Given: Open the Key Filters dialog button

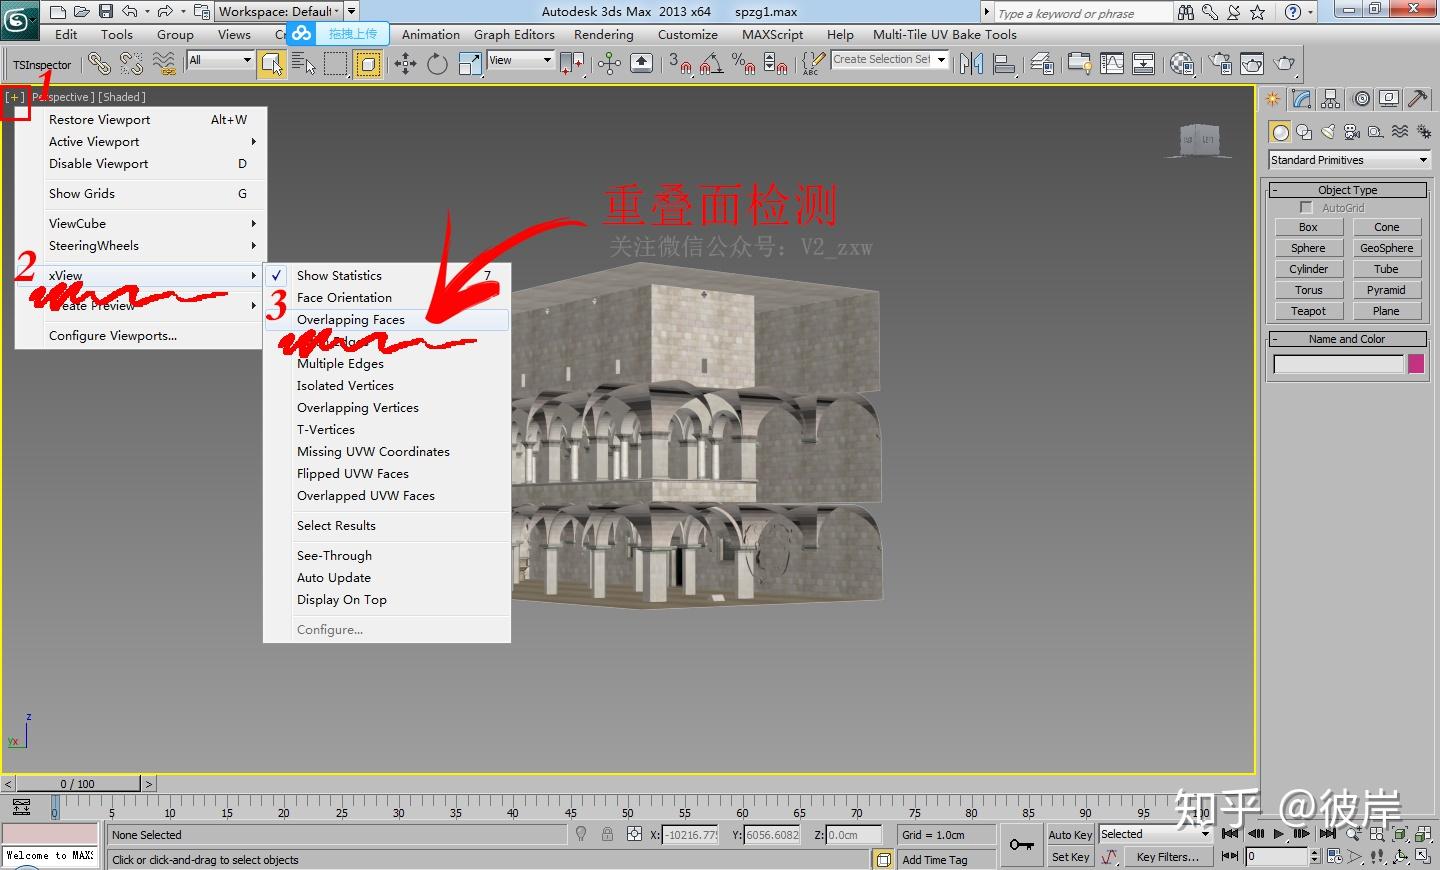Looking at the screenshot, I should (x=1167, y=857).
